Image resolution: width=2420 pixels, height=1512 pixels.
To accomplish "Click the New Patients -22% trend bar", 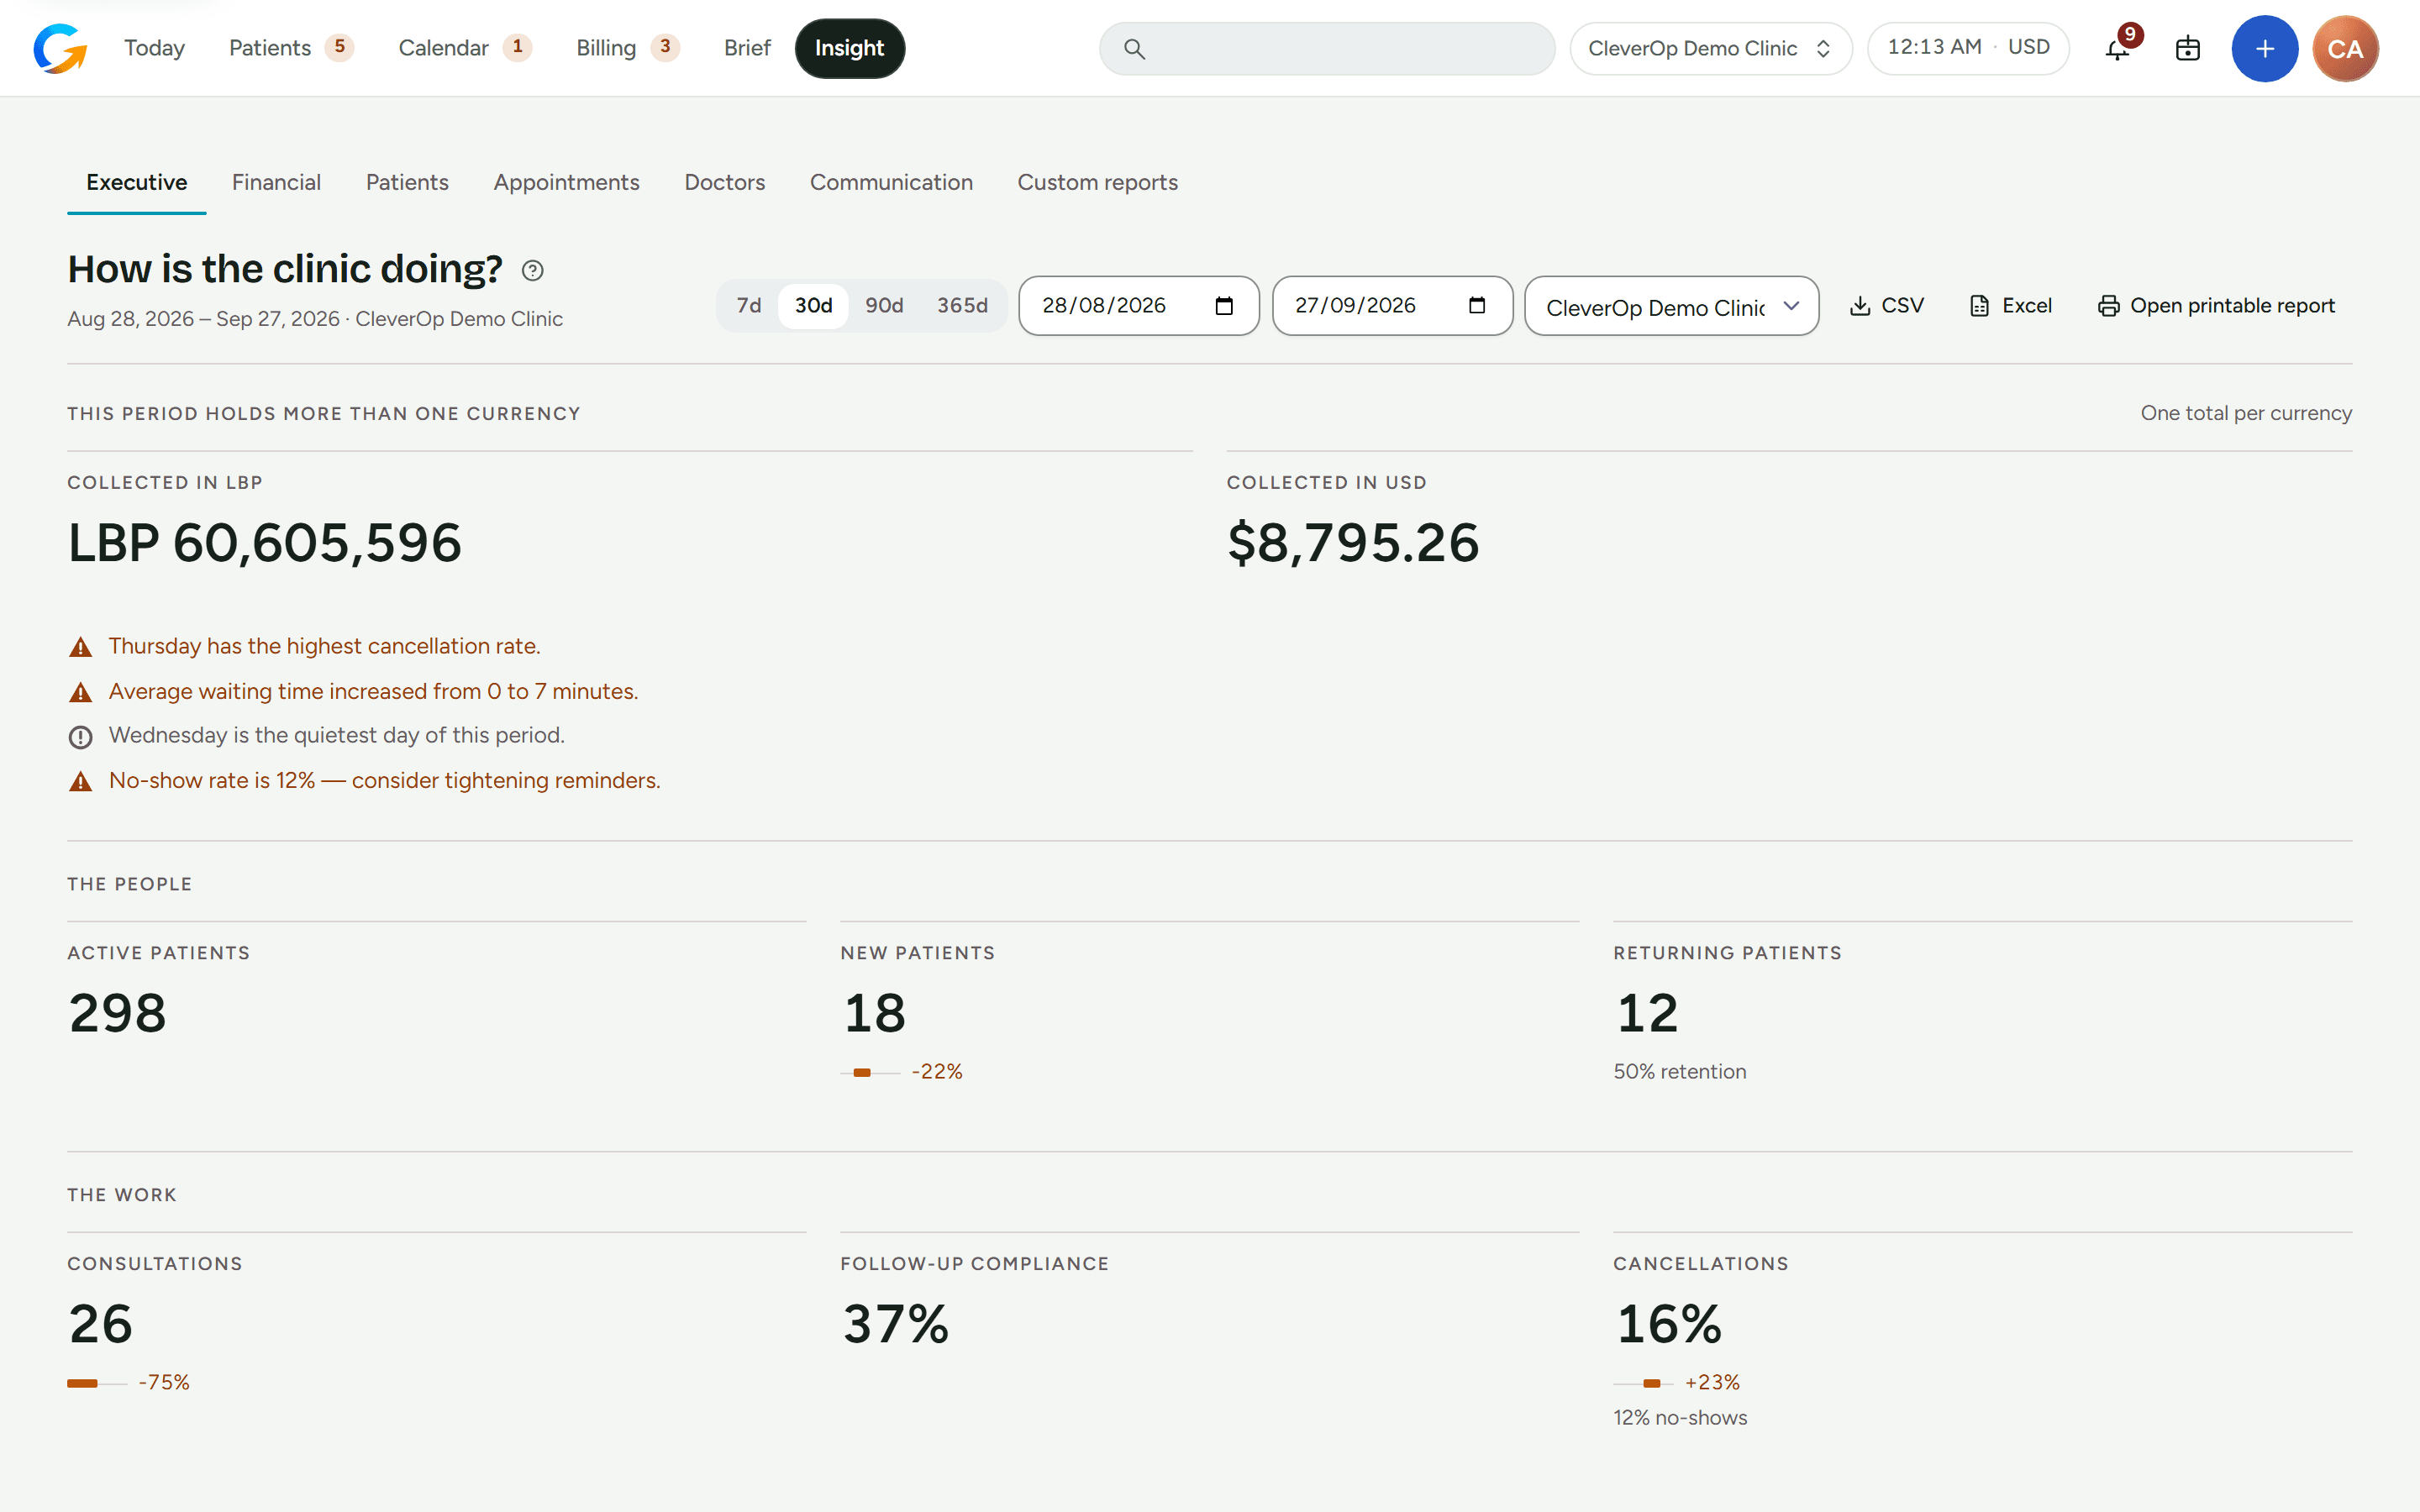I will 870,1073.
